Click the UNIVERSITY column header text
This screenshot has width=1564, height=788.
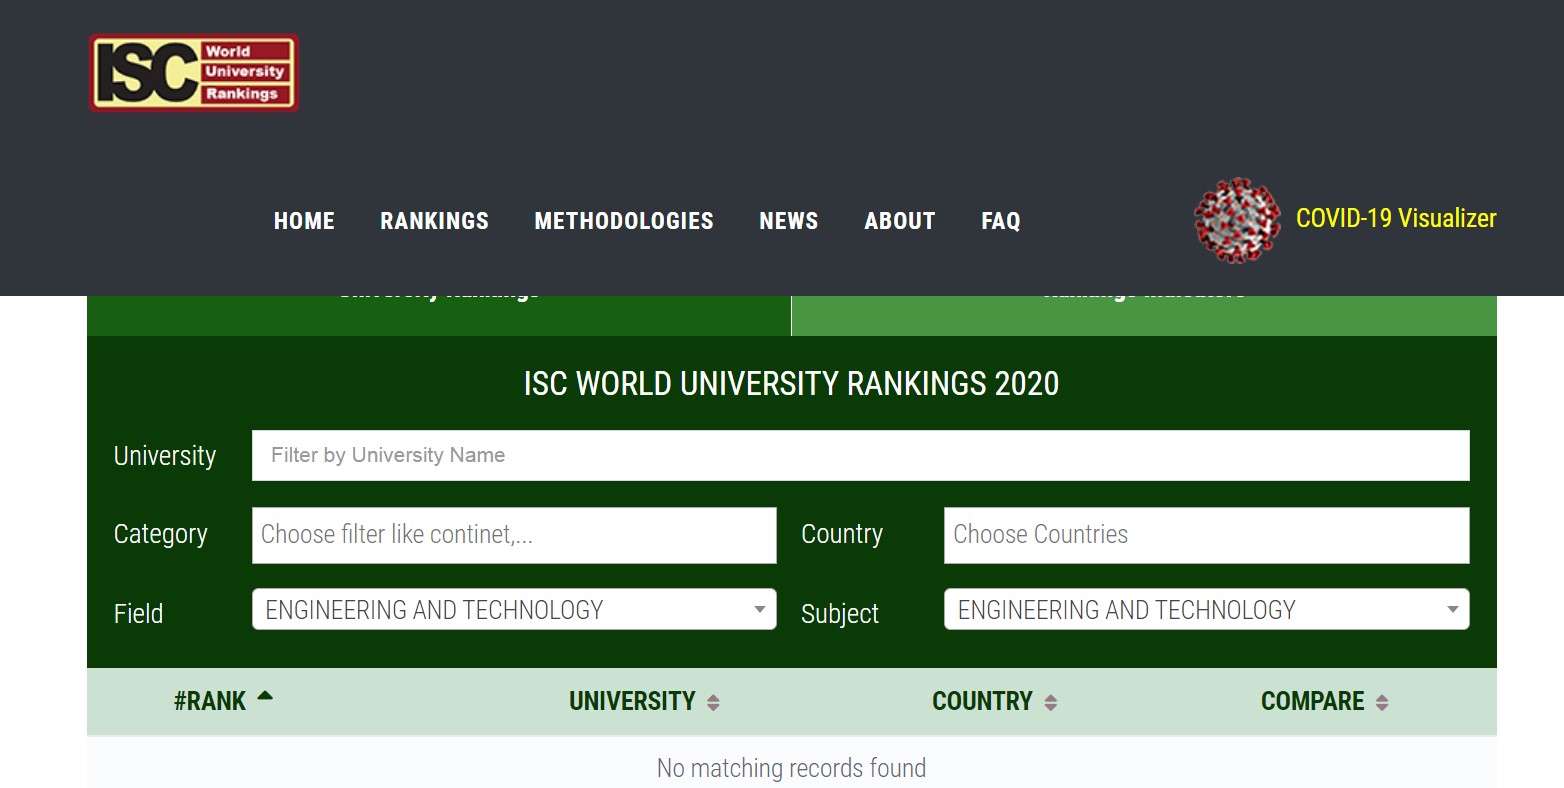pos(632,701)
